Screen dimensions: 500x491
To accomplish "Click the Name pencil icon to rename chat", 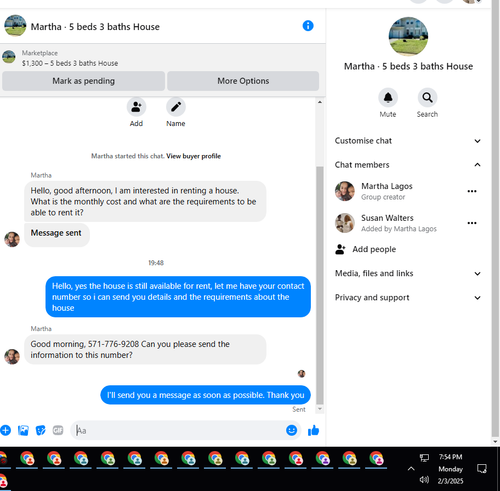I will 176,107.
